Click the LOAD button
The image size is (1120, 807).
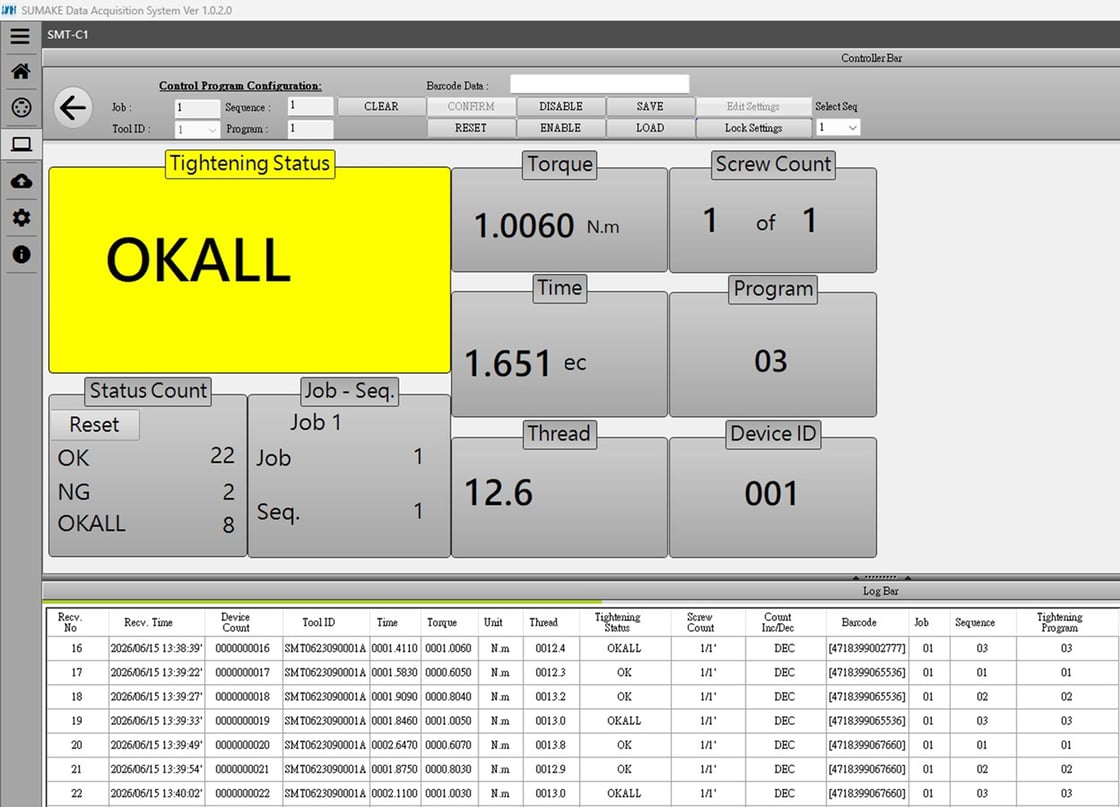click(x=650, y=128)
